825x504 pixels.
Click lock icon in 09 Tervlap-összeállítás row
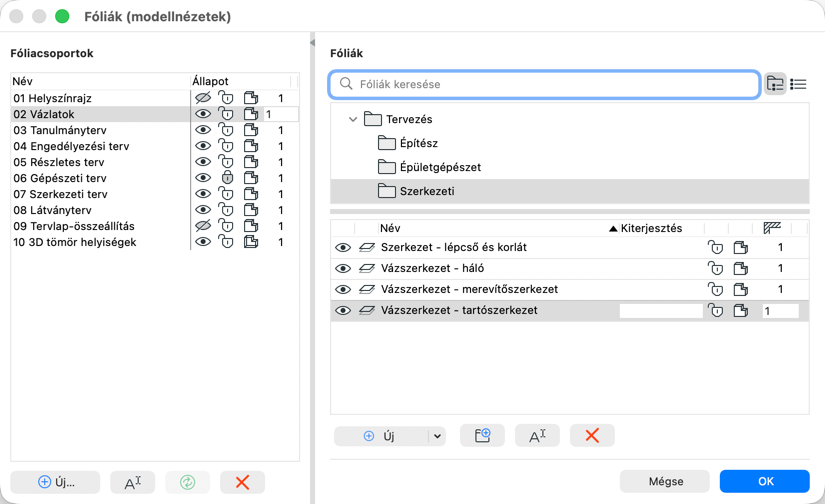point(226,226)
